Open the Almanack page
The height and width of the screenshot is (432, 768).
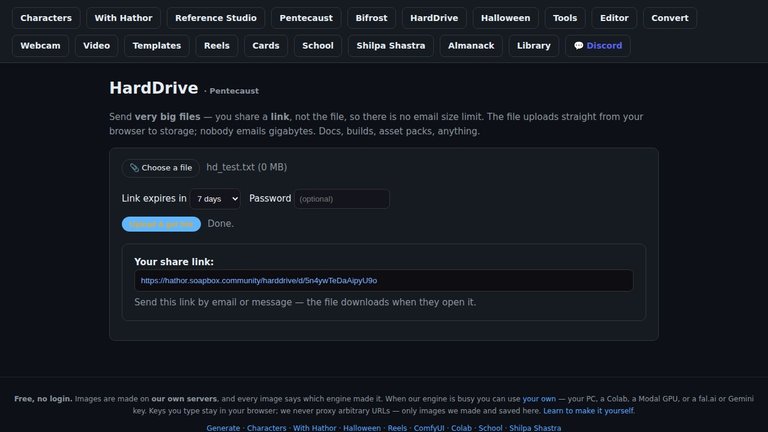(471, 46)
